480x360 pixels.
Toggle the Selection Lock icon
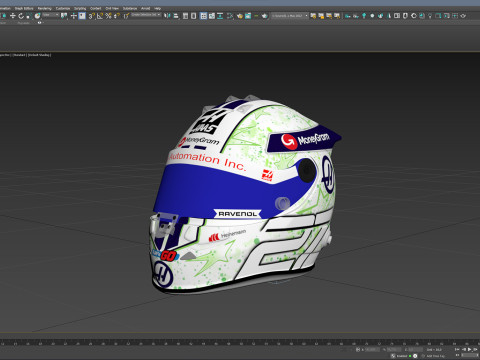point(358,350)
